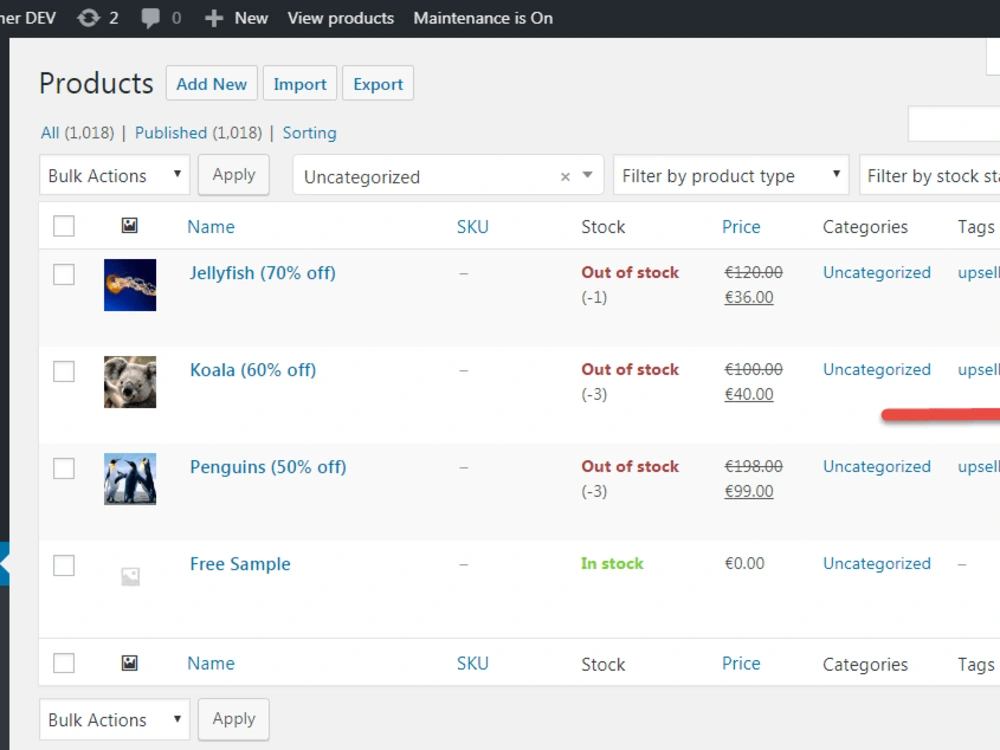Tick the Penguins (50% off) checkbox
Screen dimensions: 1000x750
coord(64,468)
